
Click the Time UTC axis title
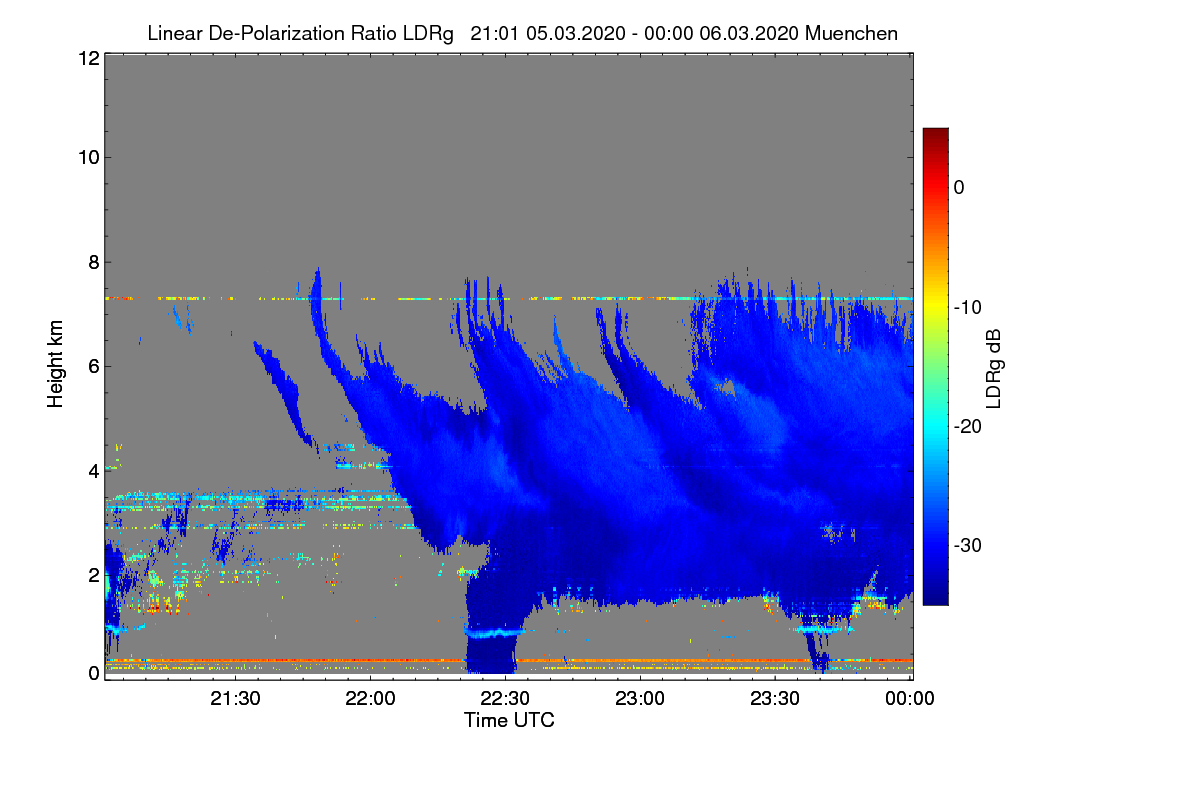[509, 720]
